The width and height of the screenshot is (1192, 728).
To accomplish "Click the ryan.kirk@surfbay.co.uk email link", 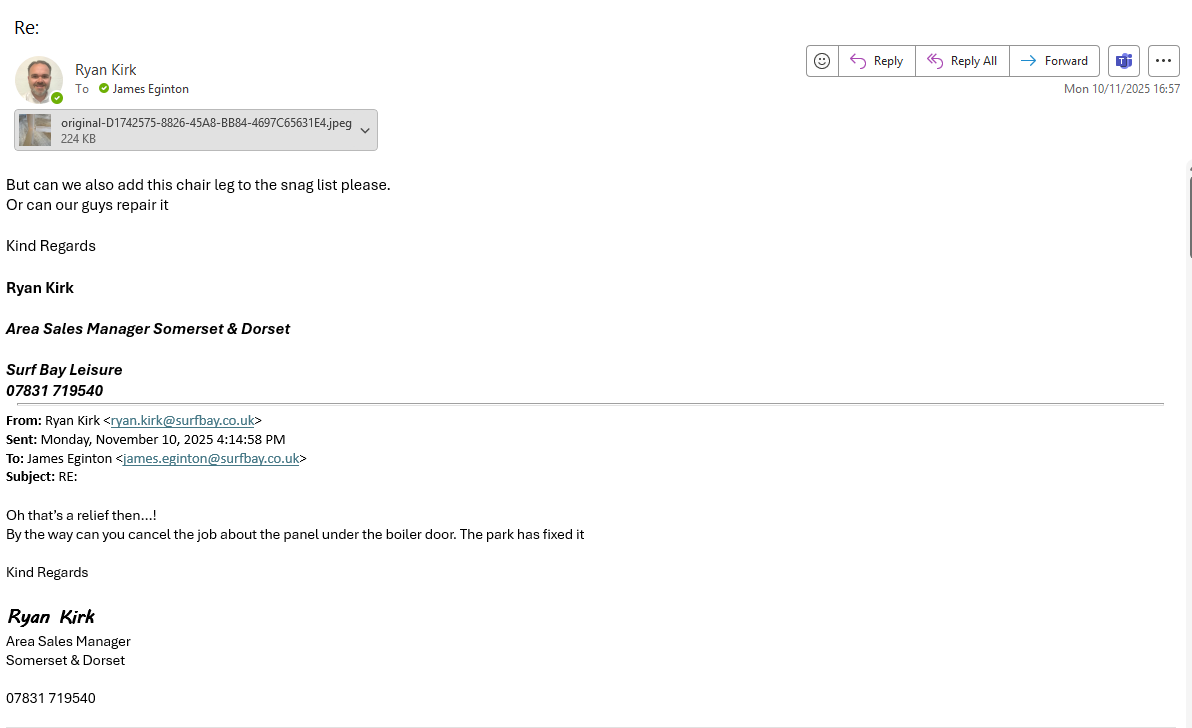I will [x=182, y=421].
